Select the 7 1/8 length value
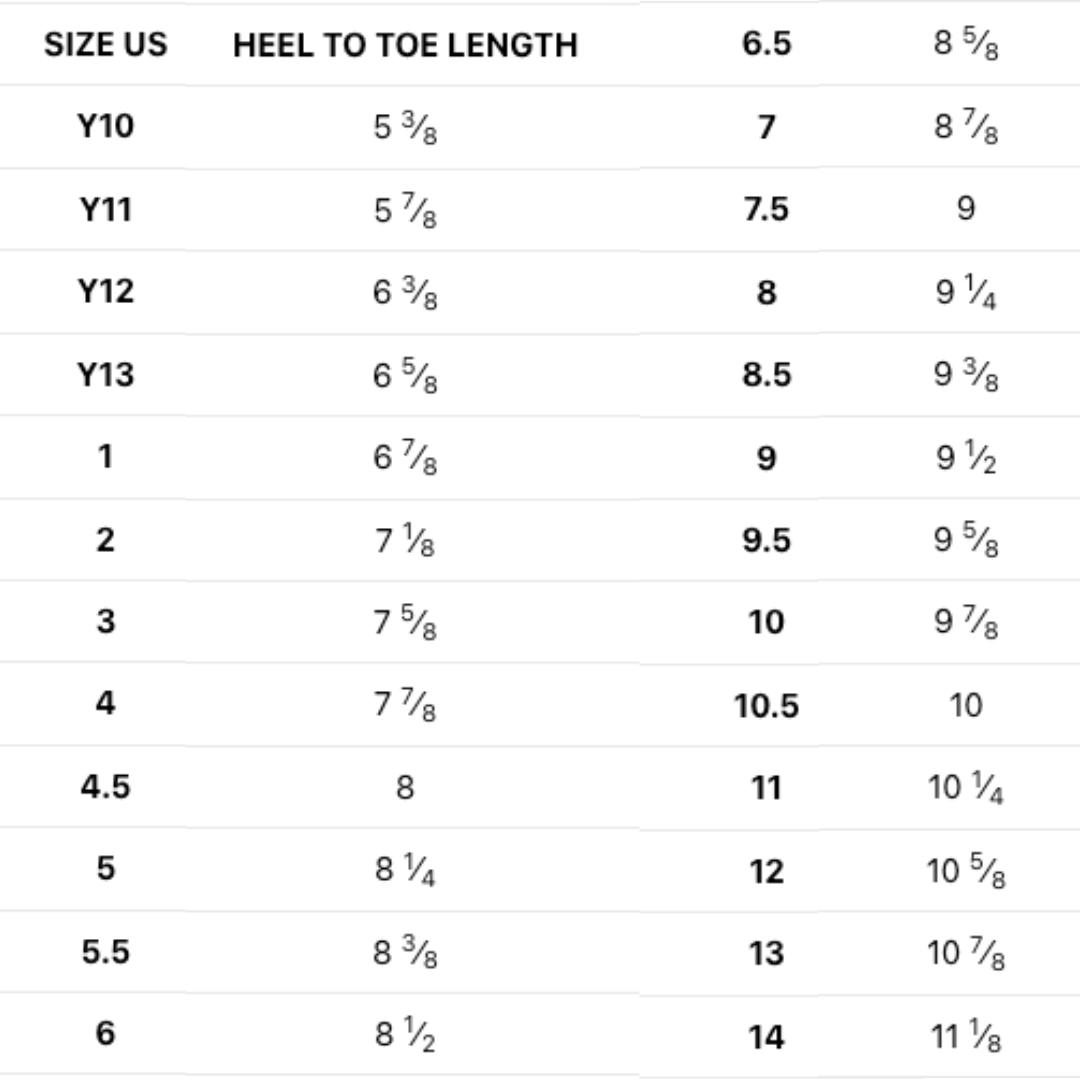The width and height of the screenshot is (1080, 1080). pos(405,542)
